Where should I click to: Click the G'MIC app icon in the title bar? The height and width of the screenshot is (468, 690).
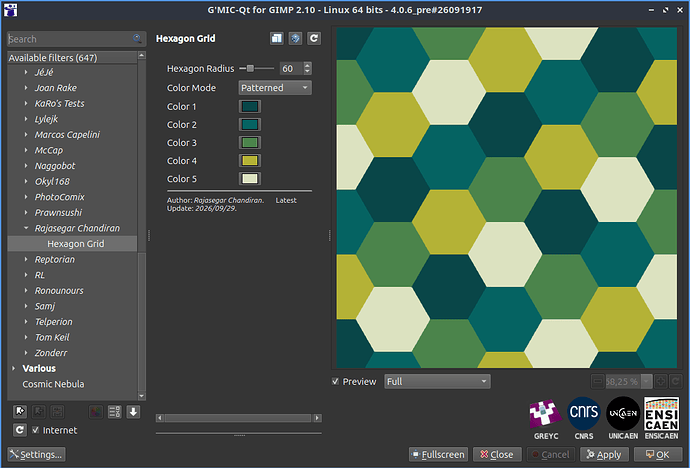[x=11, y=10]
